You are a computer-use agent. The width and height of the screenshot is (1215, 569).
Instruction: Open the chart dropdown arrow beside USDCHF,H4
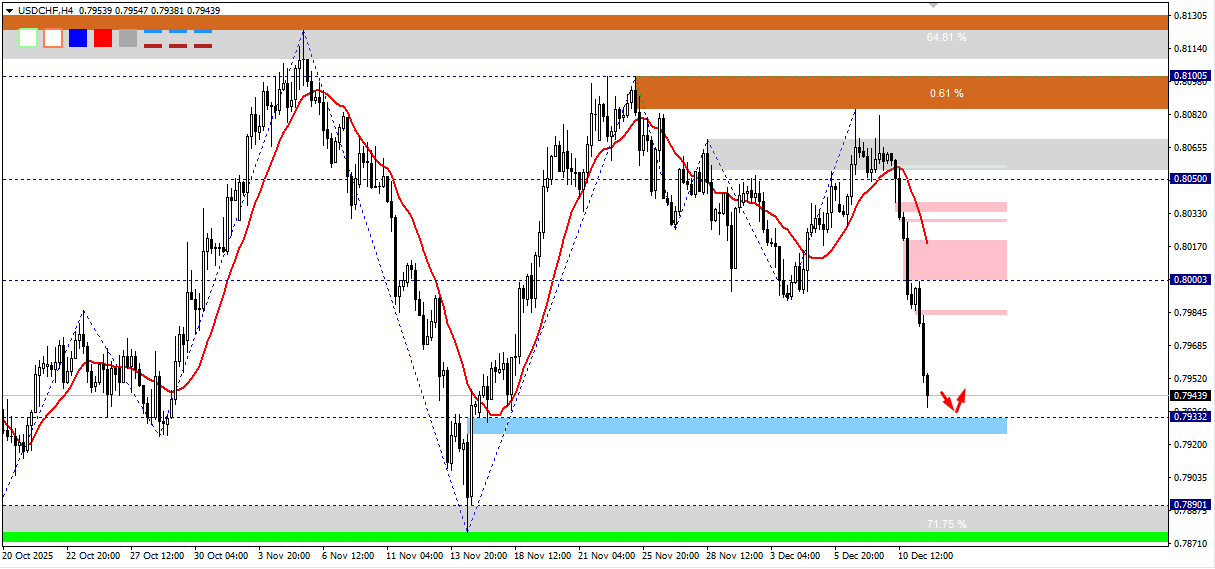10,9
